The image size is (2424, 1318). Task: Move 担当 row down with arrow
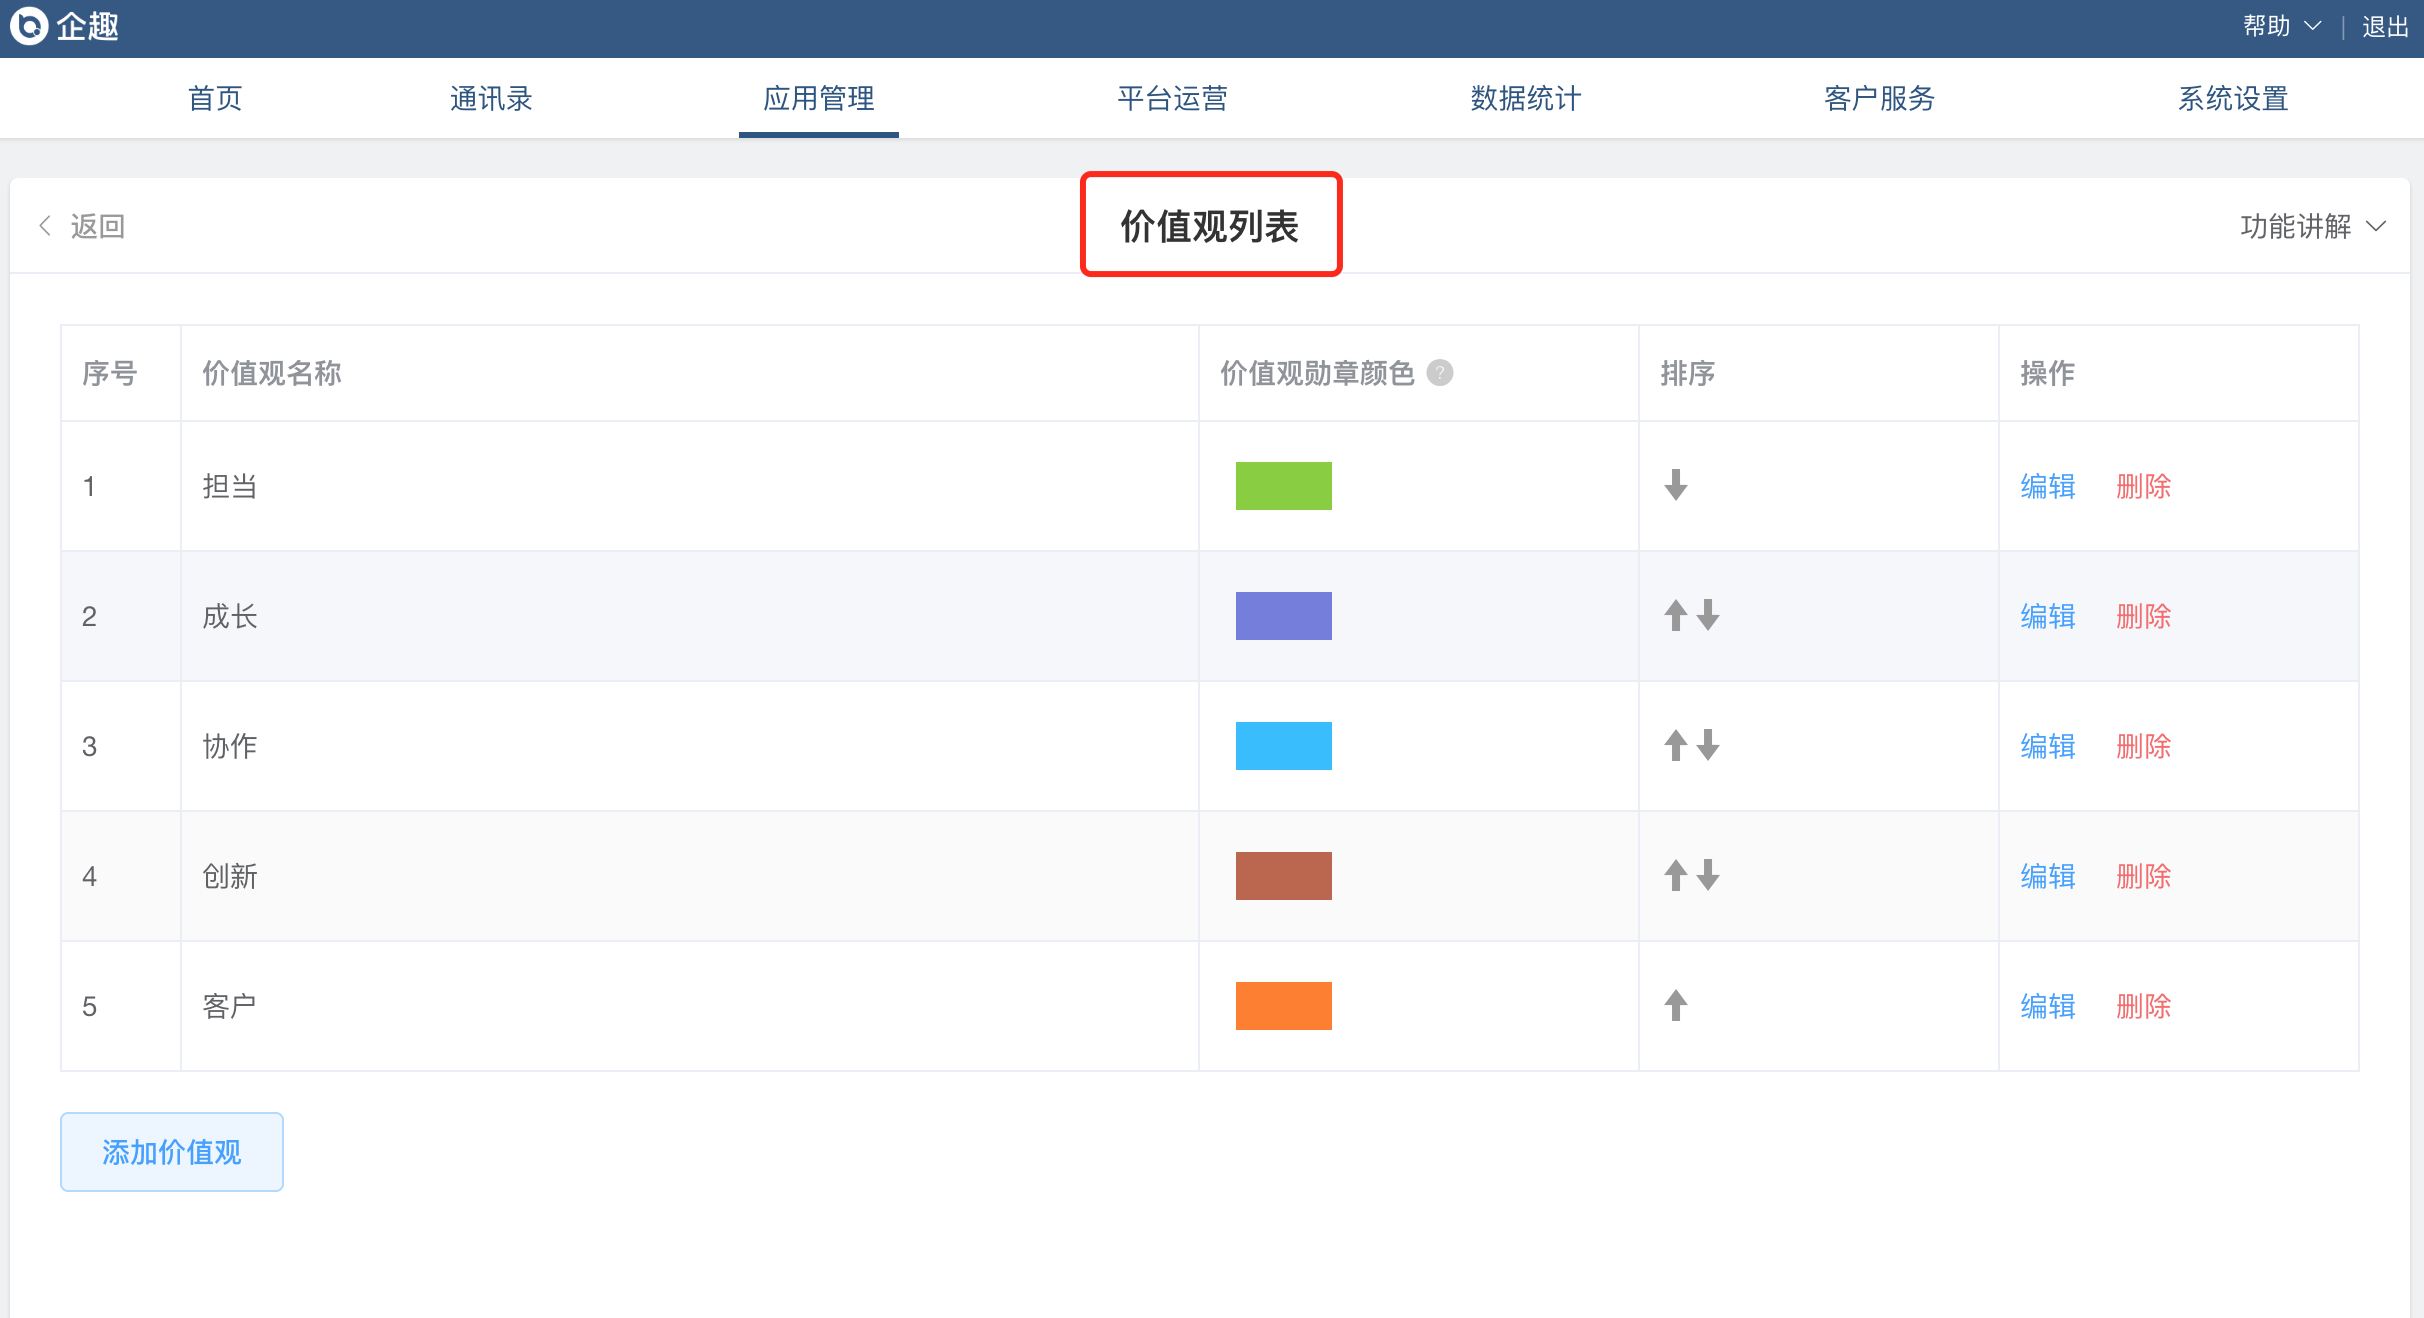pyautogui.click(x=1676, y=485)
